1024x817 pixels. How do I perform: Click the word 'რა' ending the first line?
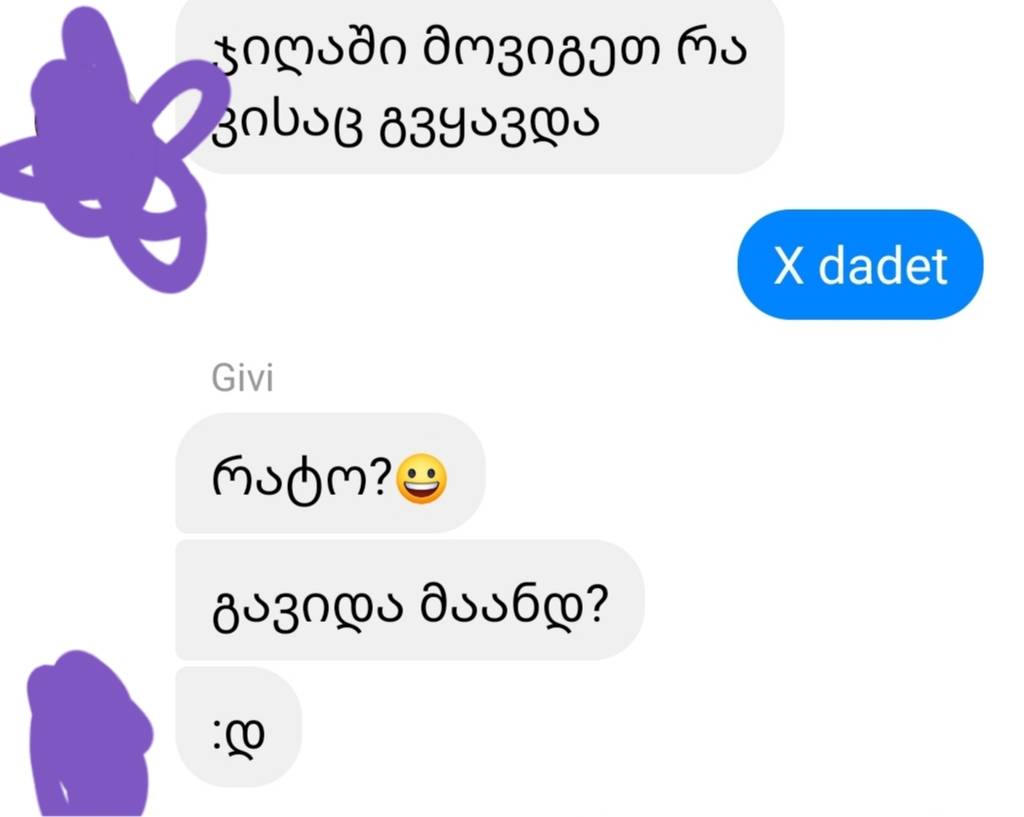point(711,51)
